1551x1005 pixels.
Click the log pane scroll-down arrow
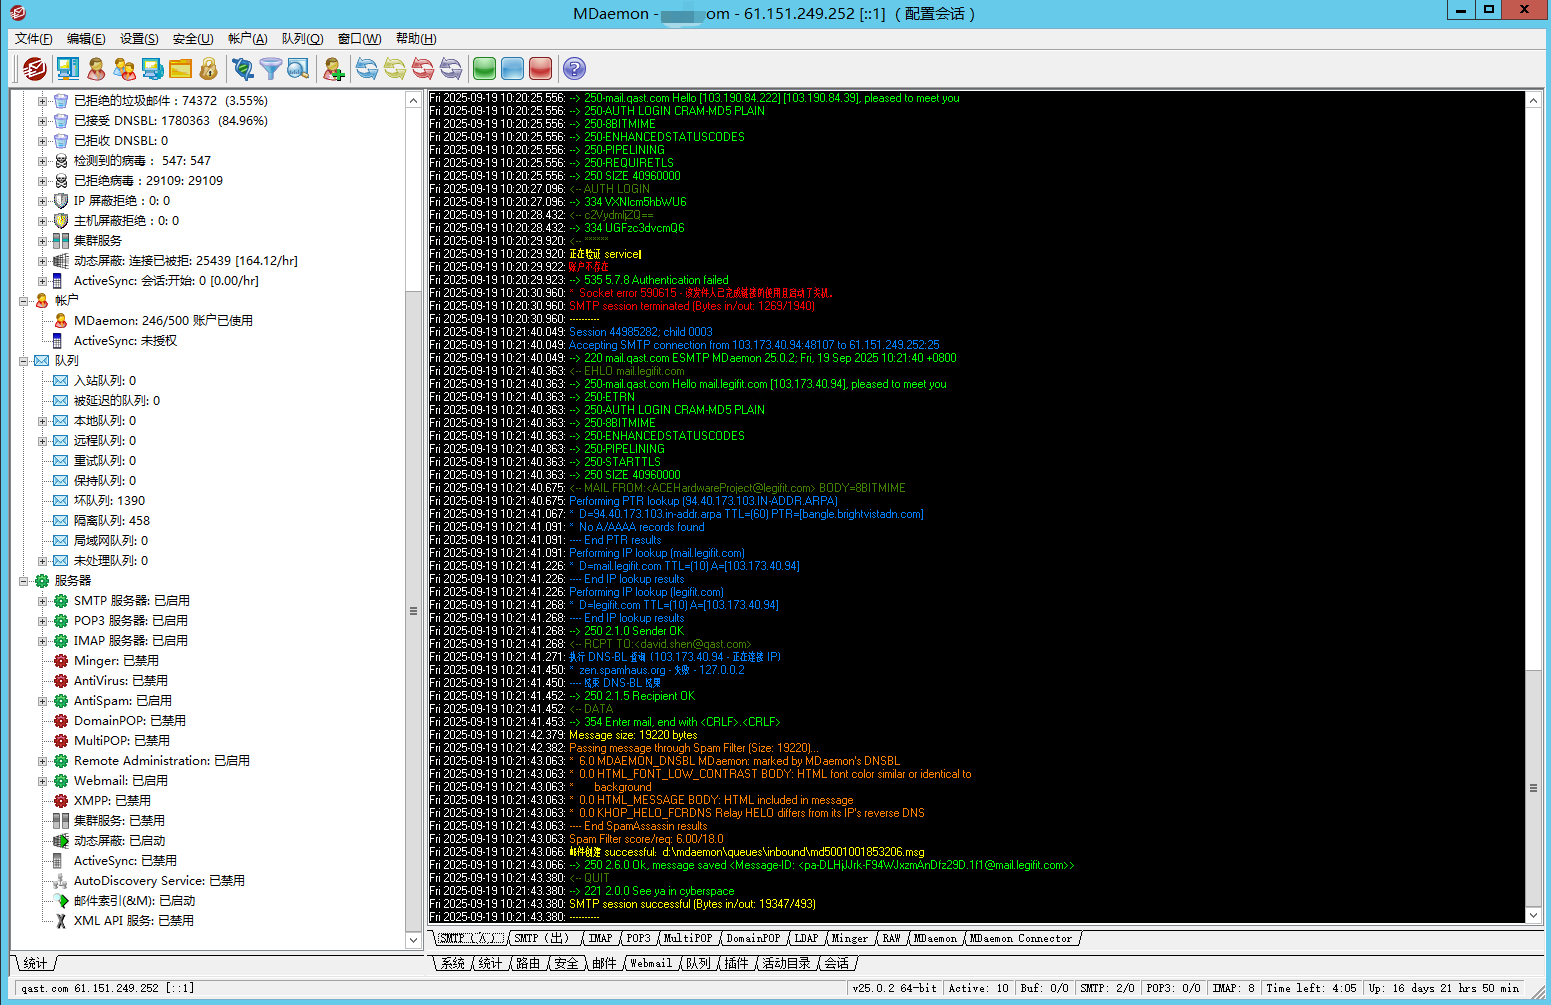click(x=1533, y=915)
